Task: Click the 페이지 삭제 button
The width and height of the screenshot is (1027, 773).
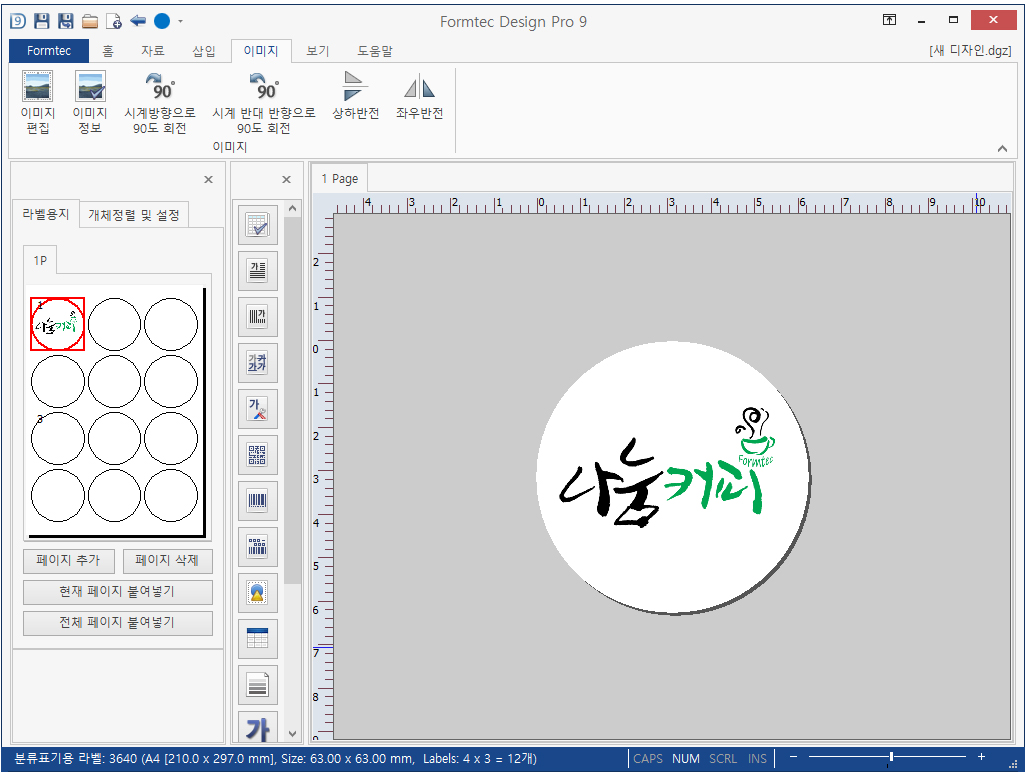Action: pyautogui.click(x=167, y=560)
